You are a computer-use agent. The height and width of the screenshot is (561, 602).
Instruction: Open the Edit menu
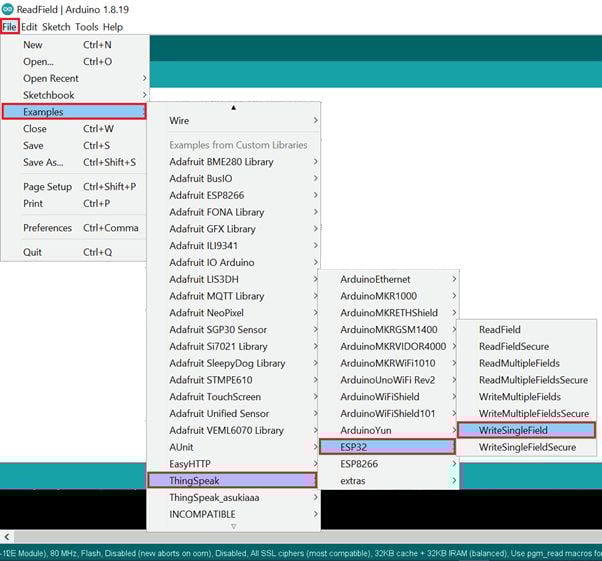(x=29, y=27)
